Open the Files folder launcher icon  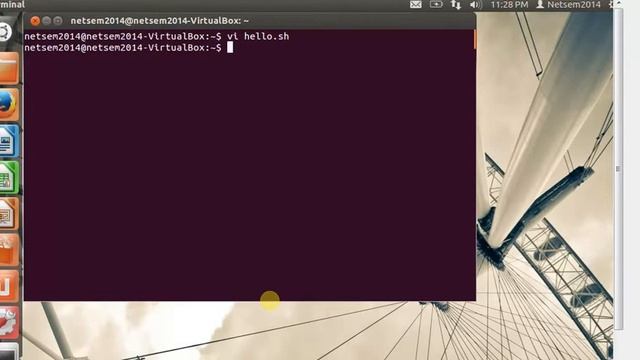point(9,68)
